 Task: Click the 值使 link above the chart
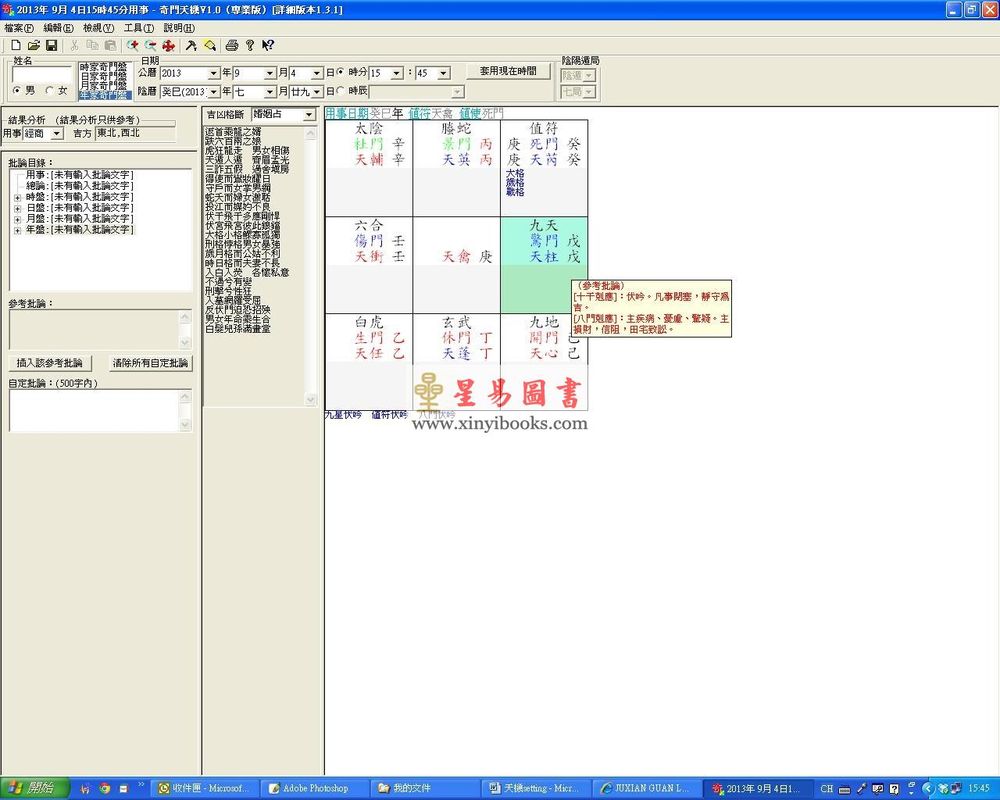coord(471,113)
